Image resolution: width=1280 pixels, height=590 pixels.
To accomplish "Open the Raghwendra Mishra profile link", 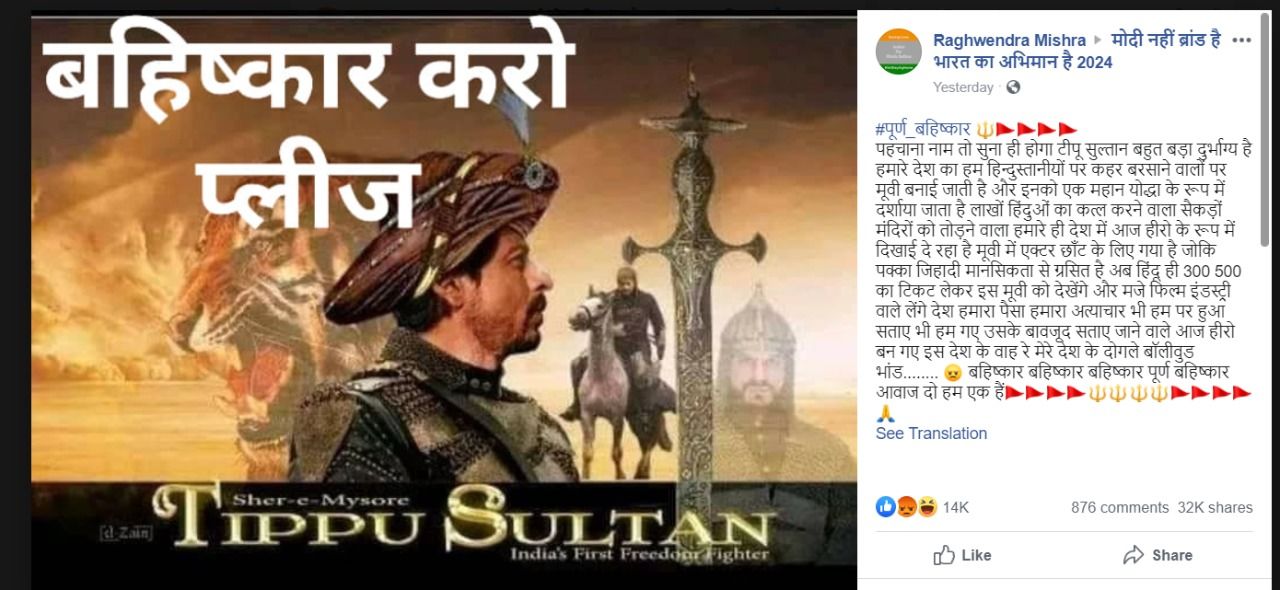I will [1008, 40].
